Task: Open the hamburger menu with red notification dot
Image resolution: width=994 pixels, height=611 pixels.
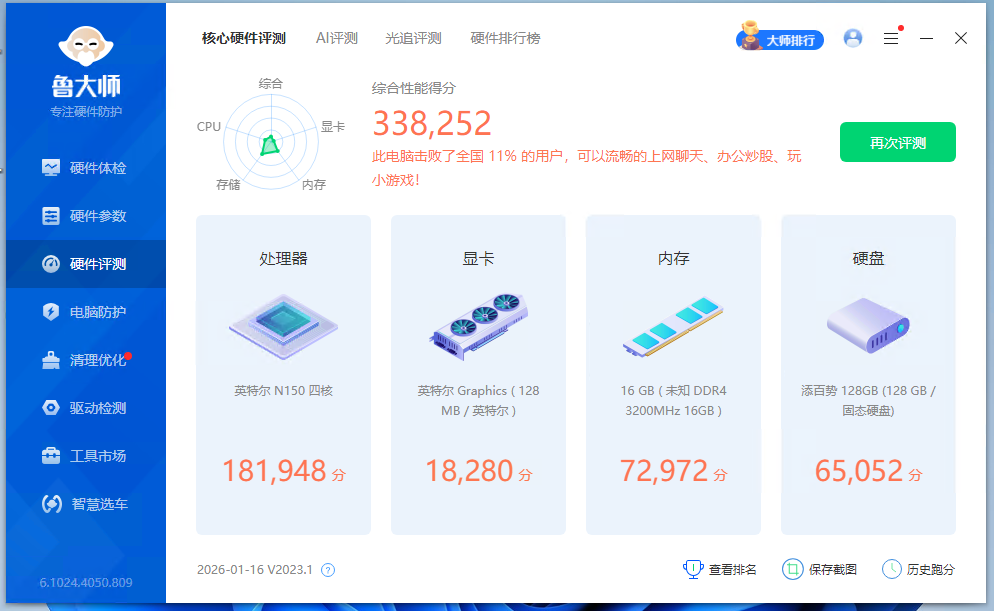Action: point(891,38)
